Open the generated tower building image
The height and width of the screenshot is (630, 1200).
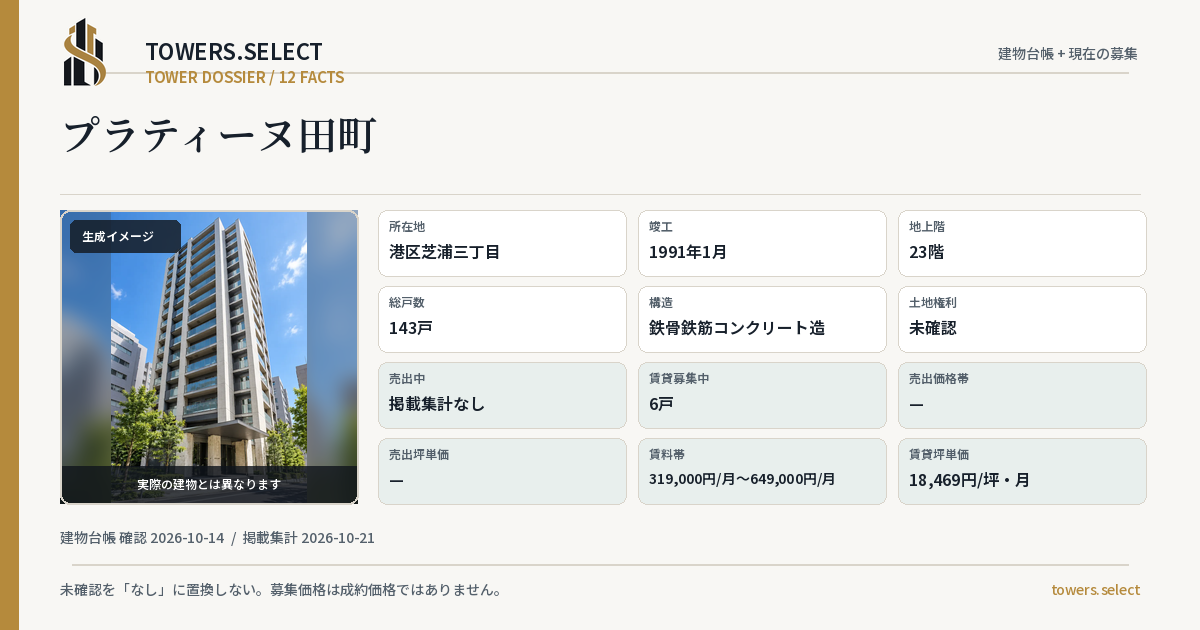click(209, 357)
